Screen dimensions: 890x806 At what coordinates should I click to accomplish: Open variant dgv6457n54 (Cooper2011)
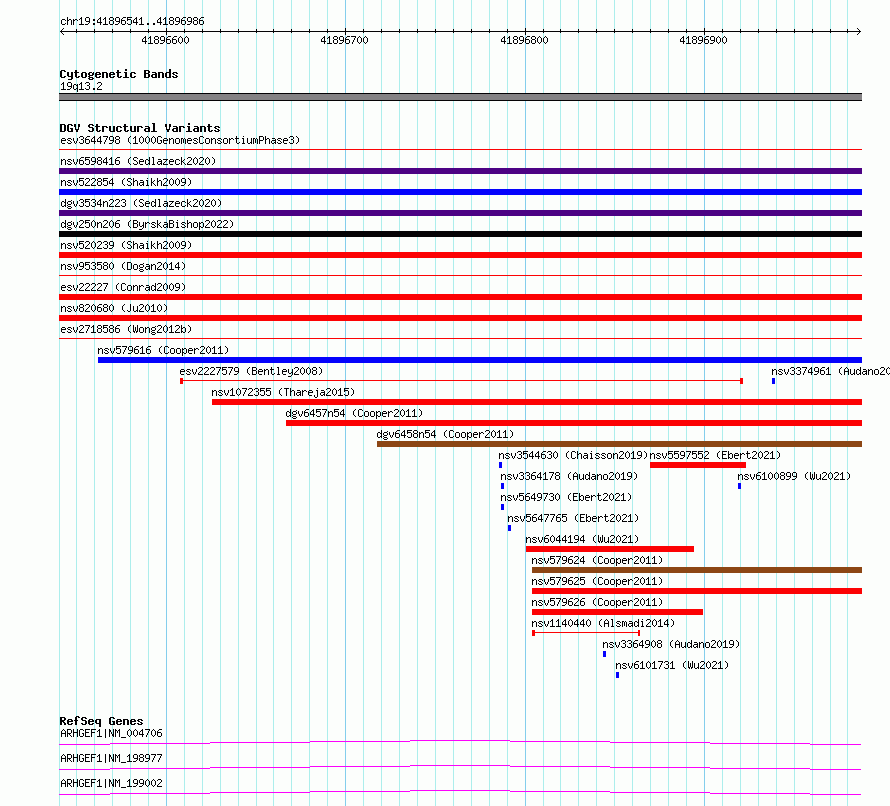(354, 413)
